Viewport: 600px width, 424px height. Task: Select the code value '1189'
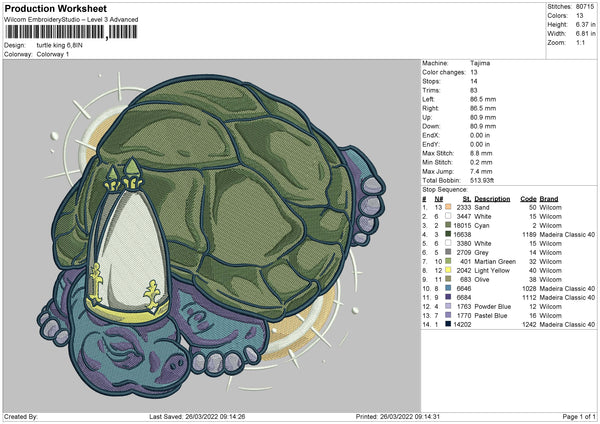pyautogui.click(x=529, y=235)
